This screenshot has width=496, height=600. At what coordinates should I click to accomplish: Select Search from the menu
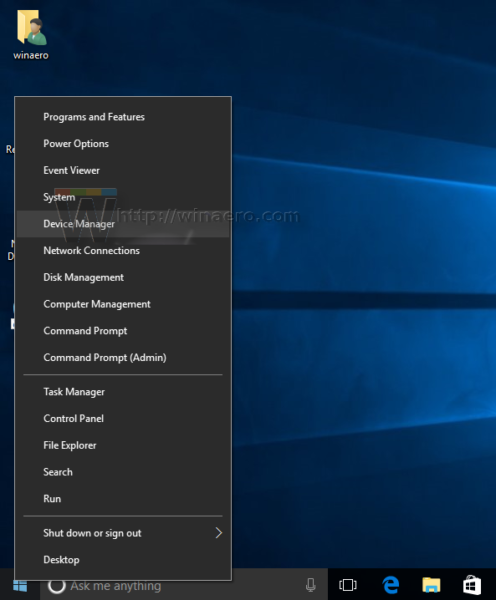tap(123, 472)
